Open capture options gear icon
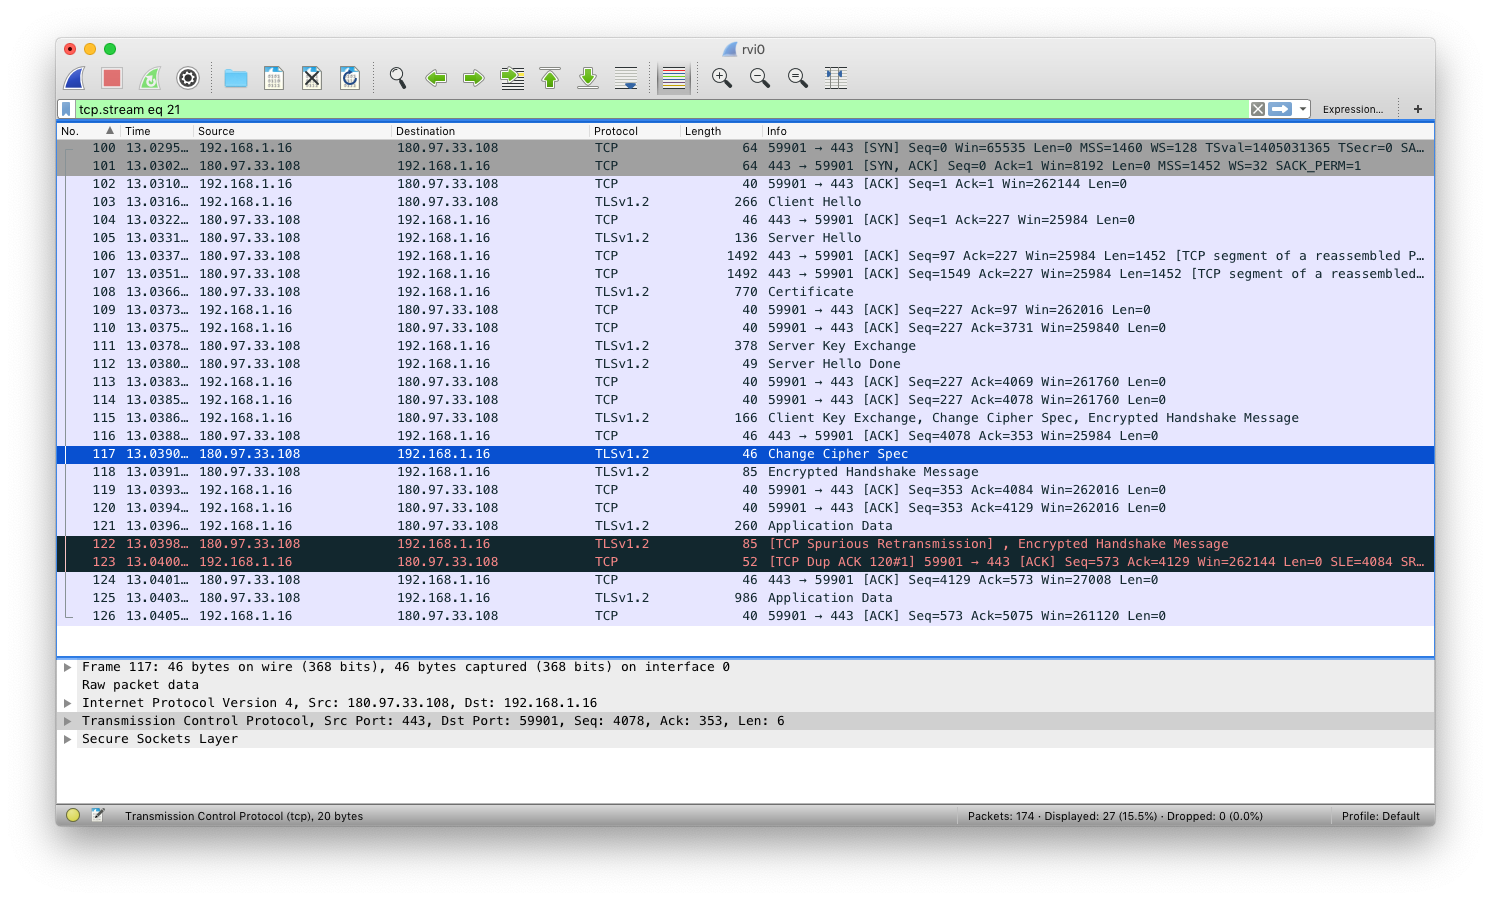This screenshot has height=900, width=1491. (188, 78)
